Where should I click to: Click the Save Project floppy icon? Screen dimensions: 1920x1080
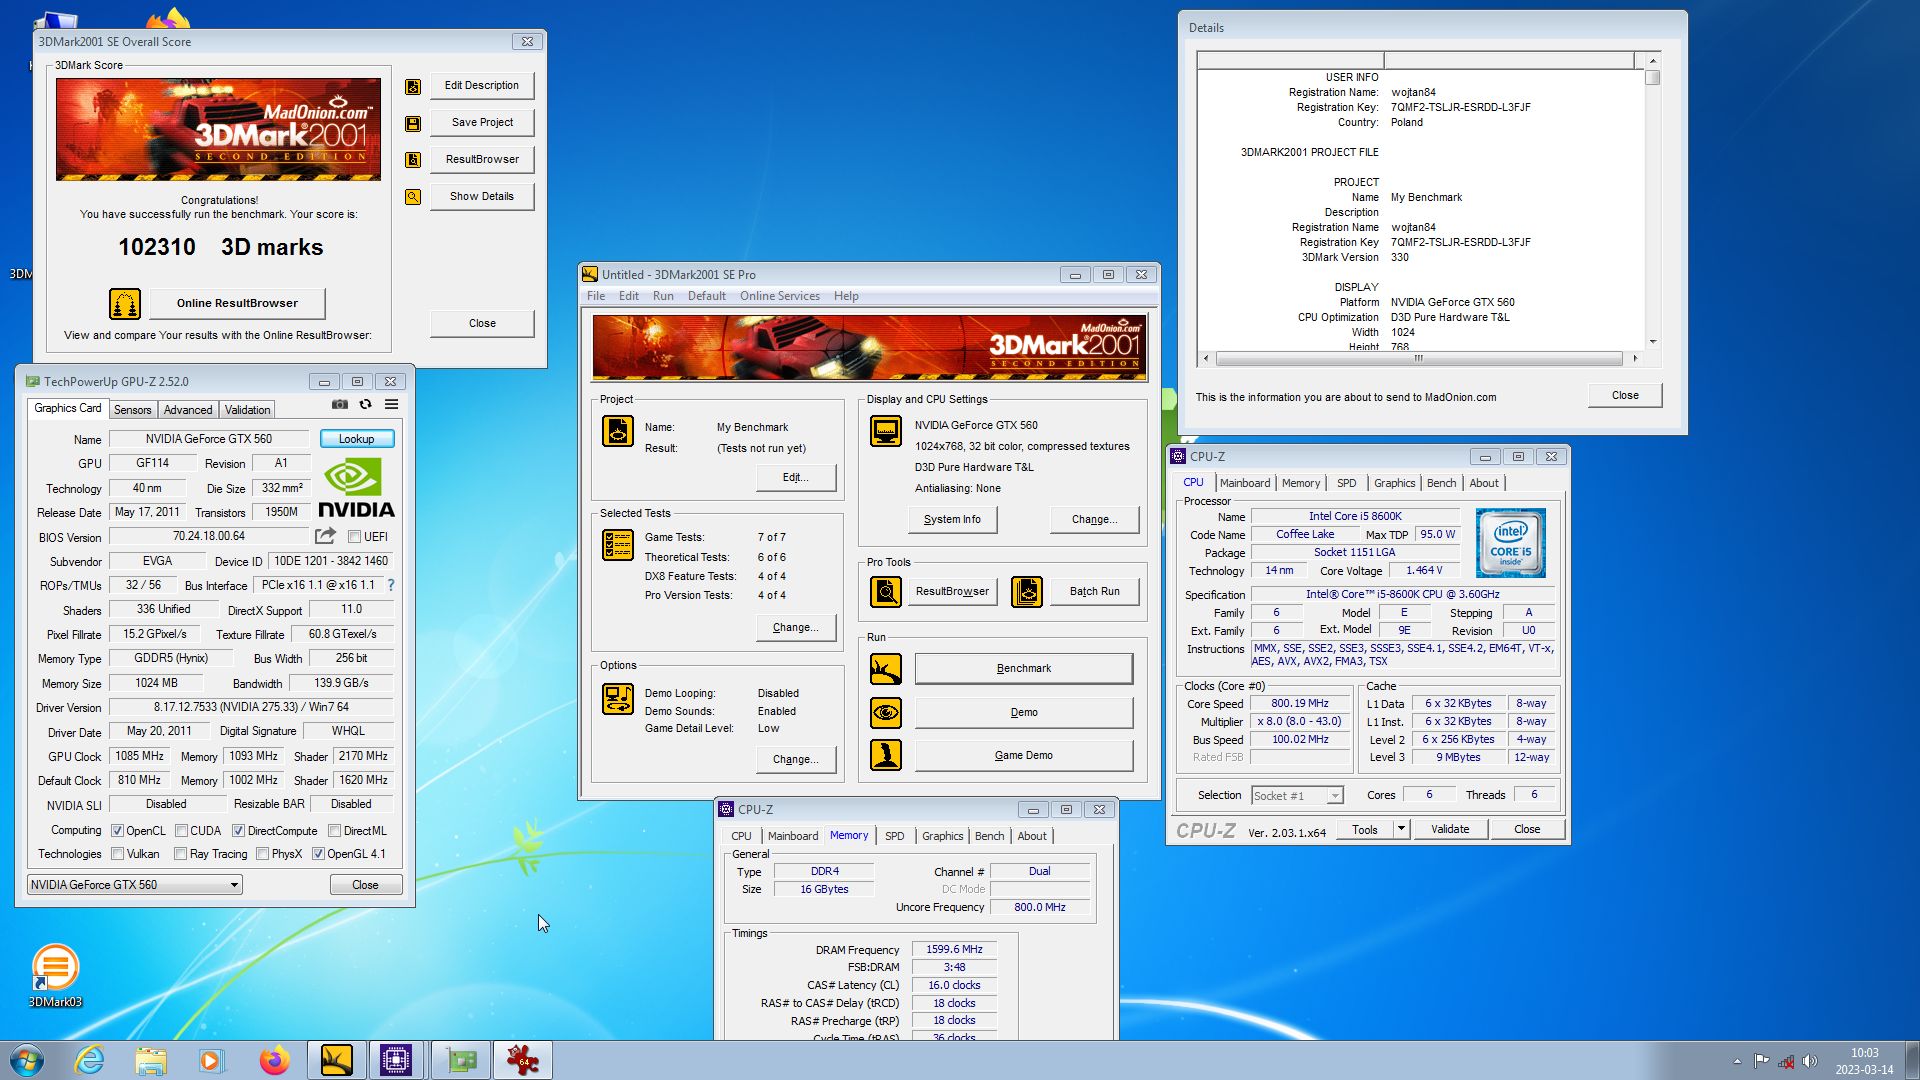pyautogui.click(x=412, y=124)
